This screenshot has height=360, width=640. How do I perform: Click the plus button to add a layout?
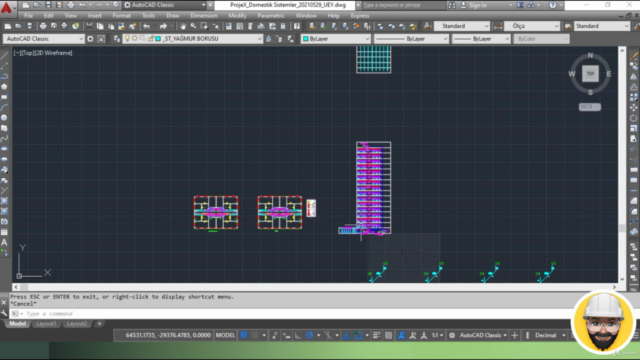(x=99, y=324)
